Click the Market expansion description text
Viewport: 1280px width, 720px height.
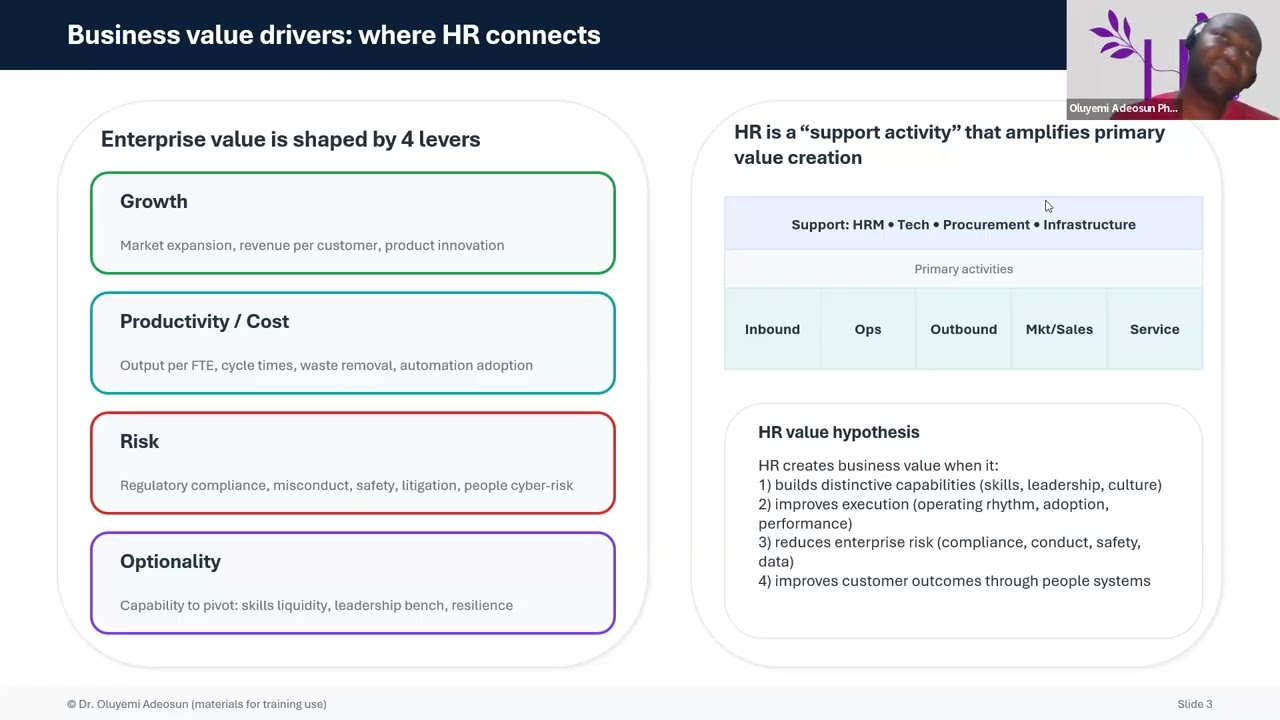click(312, 245)
